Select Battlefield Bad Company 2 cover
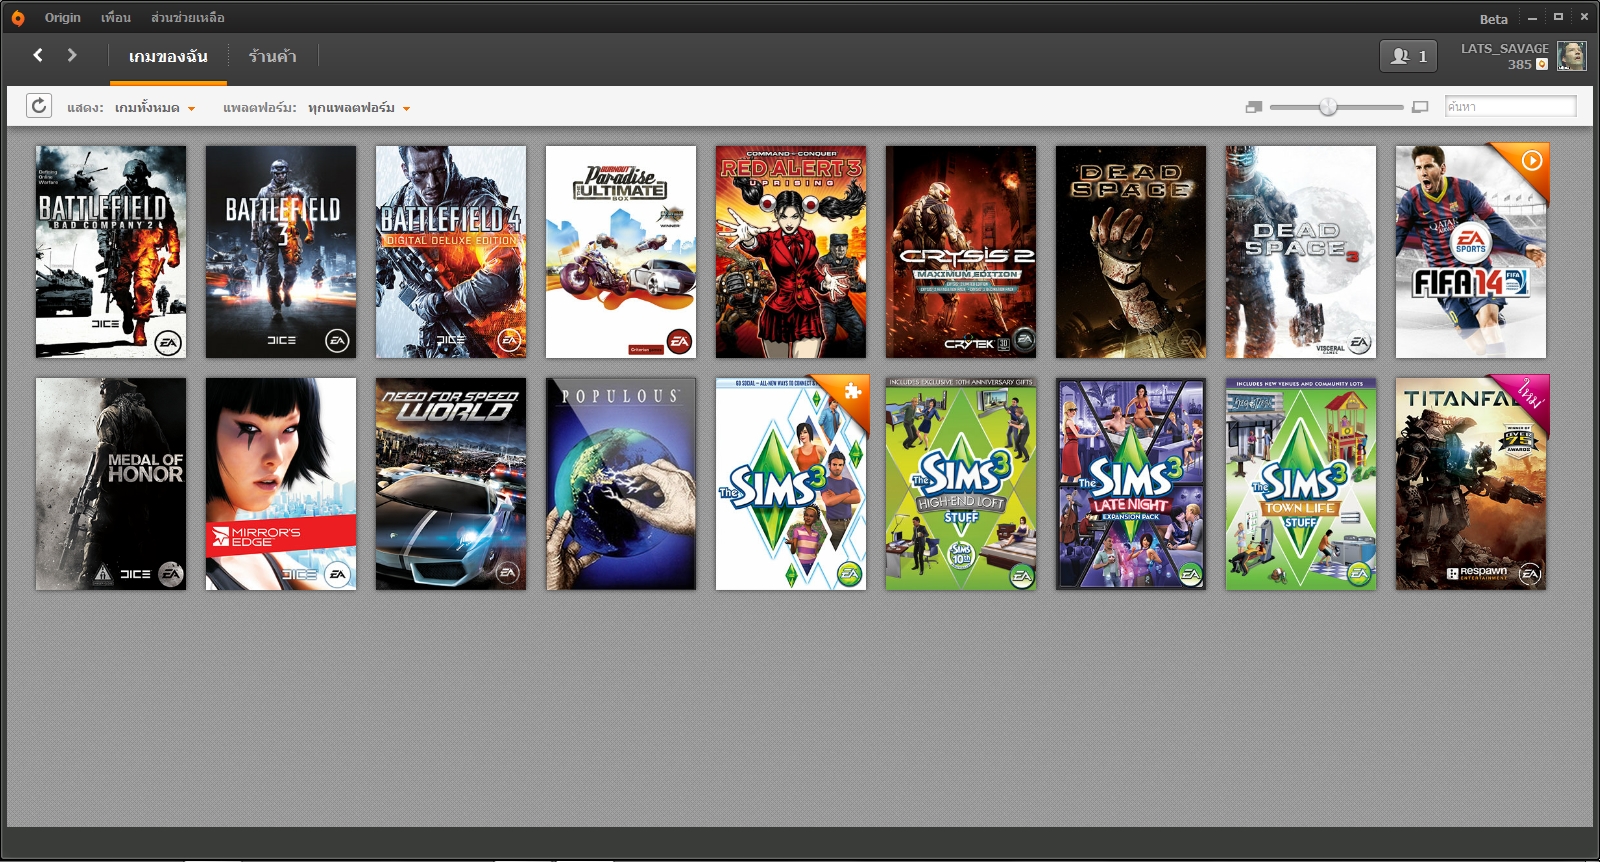Screen dimensions: 1600x862 pyautogui.click(x=111, y=252)
